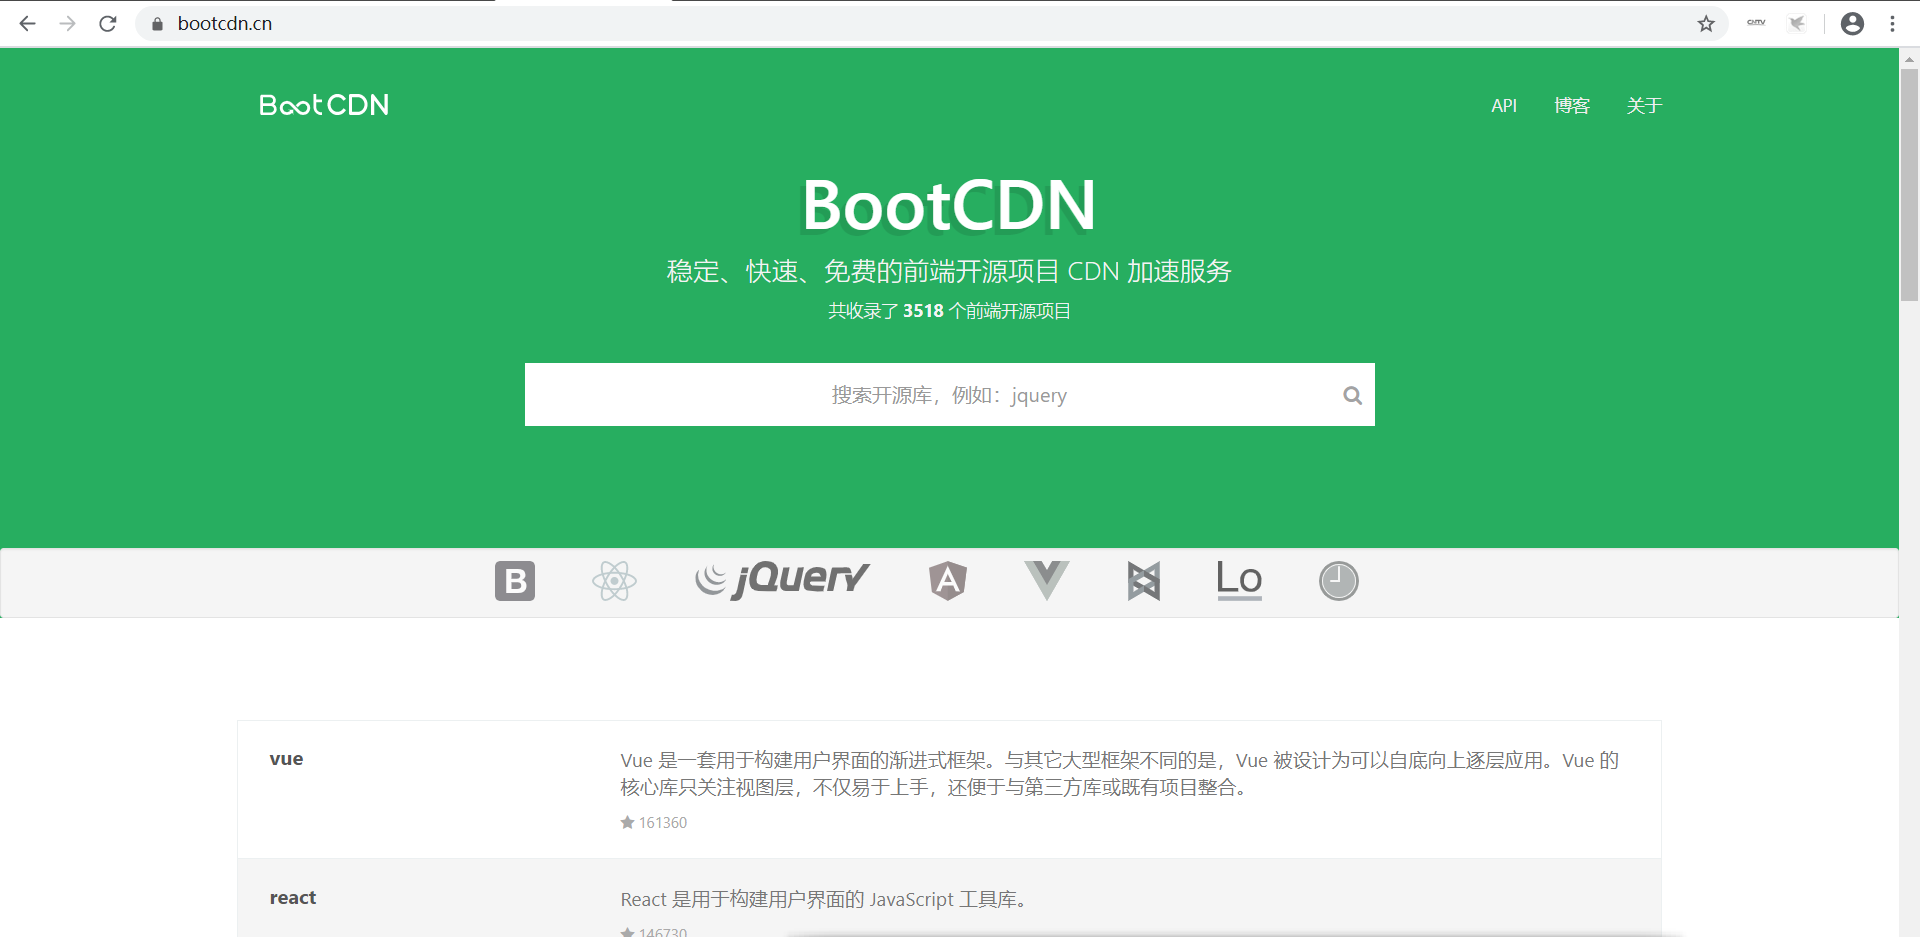This screenshot has width=1920, height=937.
Task: Click the page reload icon
Action: tap(107, 23)
